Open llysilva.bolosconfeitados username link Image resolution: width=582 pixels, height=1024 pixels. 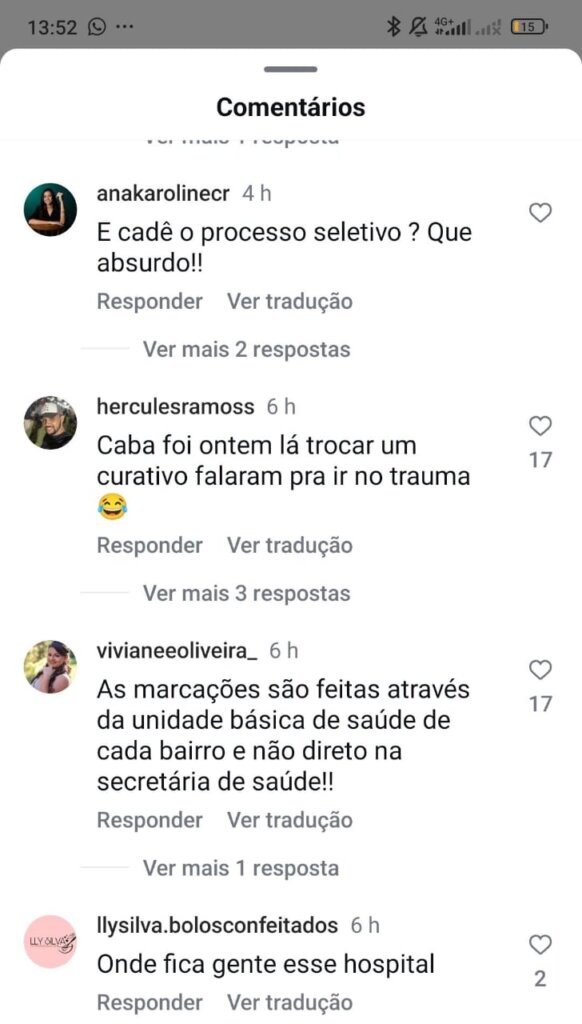(x=217, y=925)
